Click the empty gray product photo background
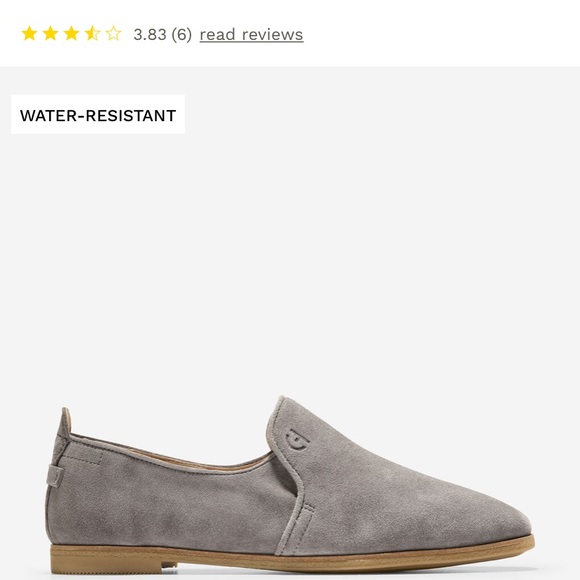The image size is (580, 580). (x=333, y=240)
